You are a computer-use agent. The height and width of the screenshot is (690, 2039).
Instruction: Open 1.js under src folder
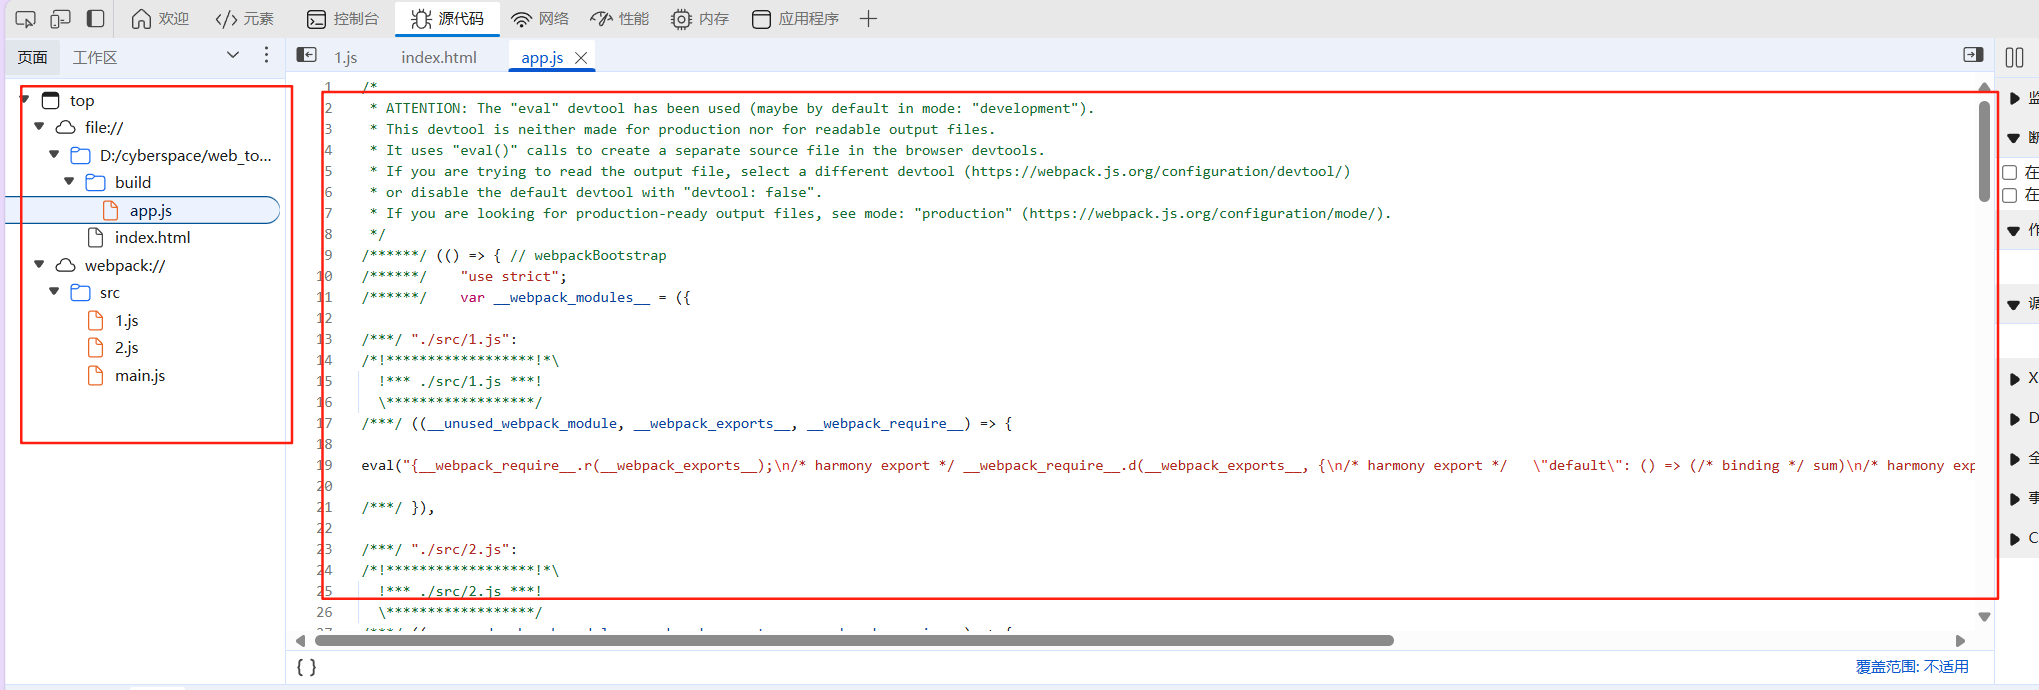point(126,320)
